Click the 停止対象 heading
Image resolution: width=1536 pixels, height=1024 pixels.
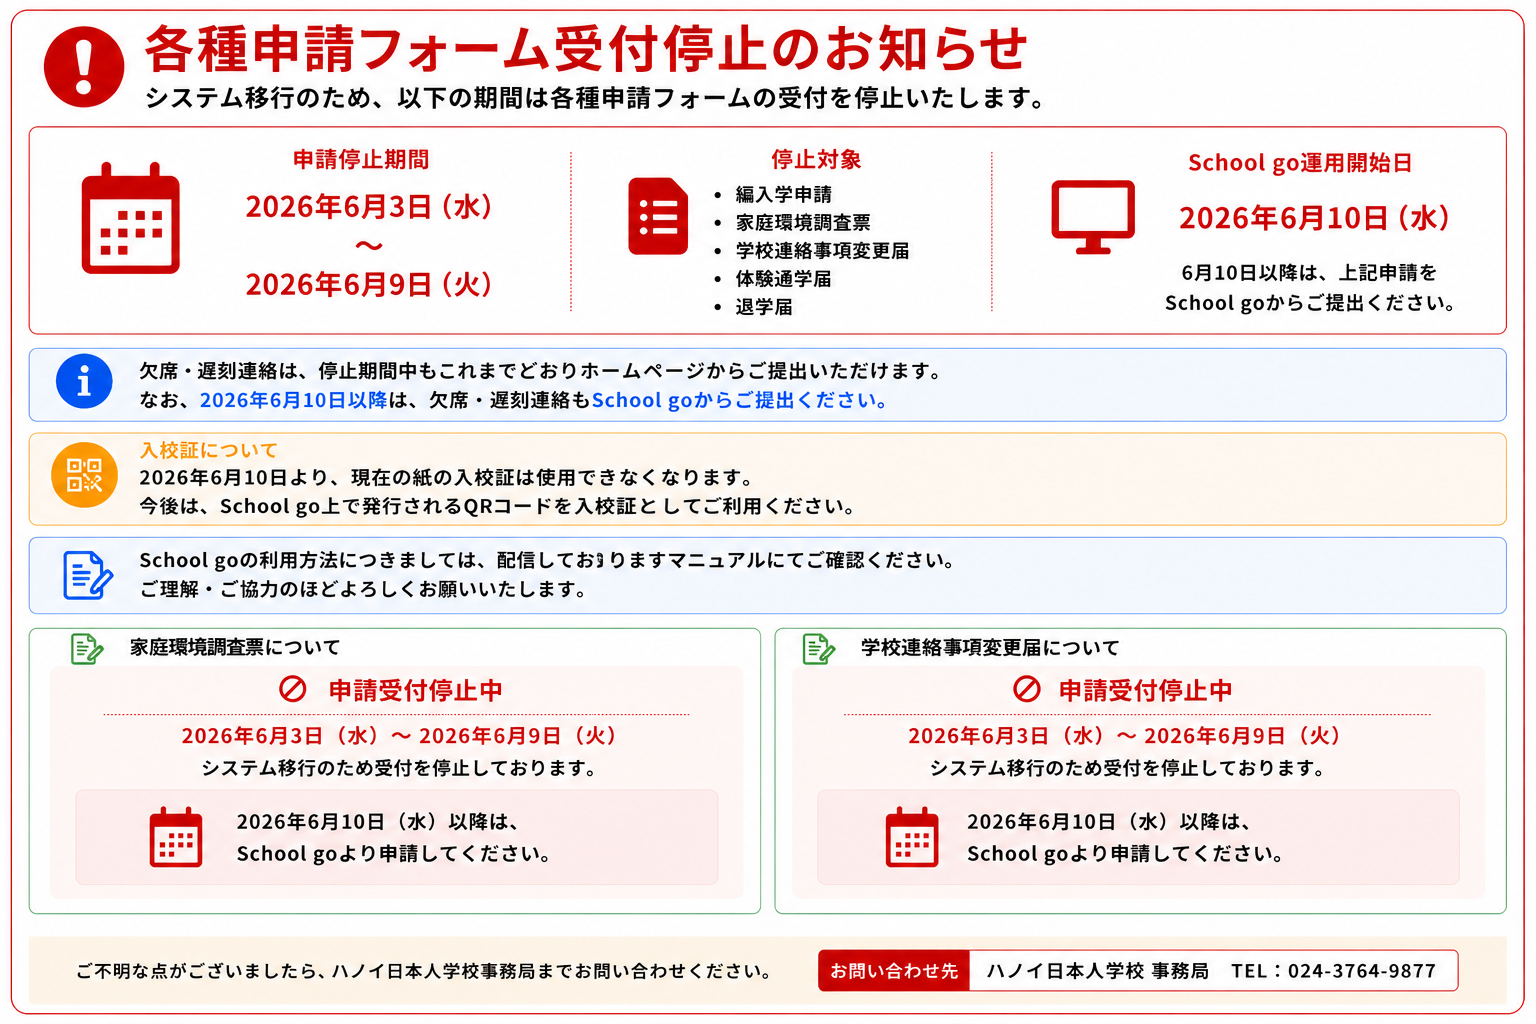click(816, 160)
